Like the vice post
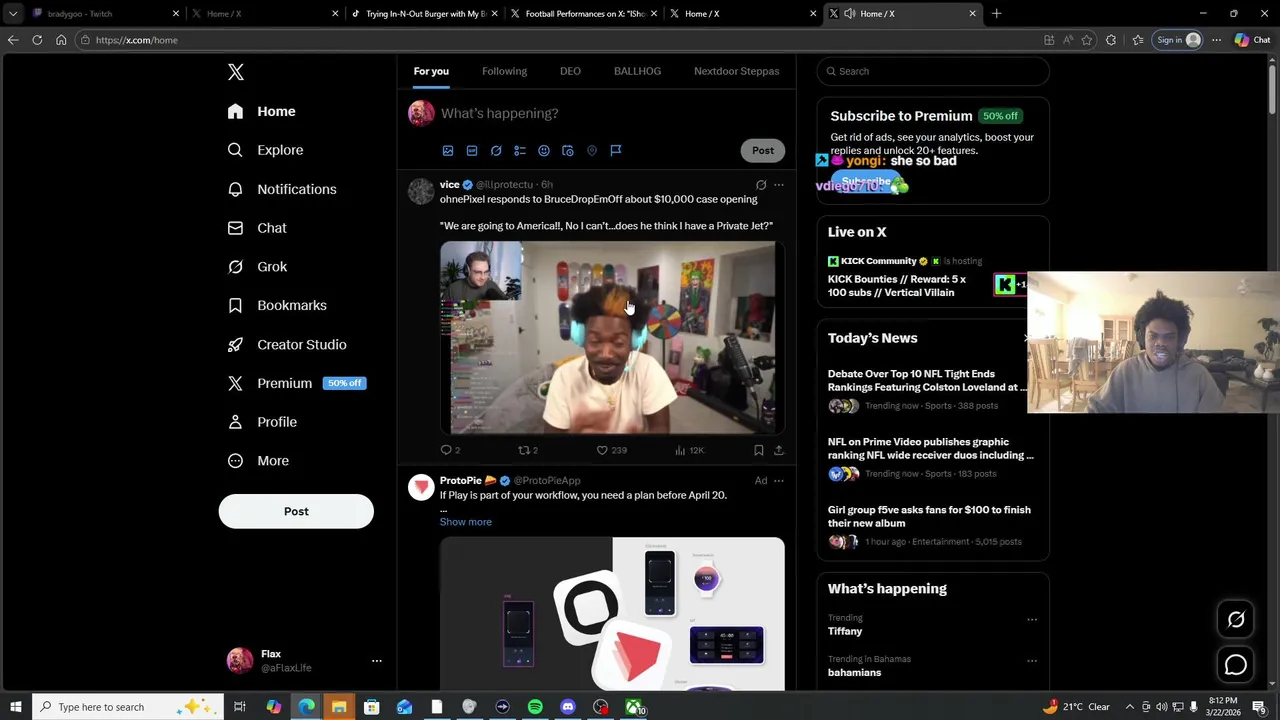 click(x=611, y=451)
